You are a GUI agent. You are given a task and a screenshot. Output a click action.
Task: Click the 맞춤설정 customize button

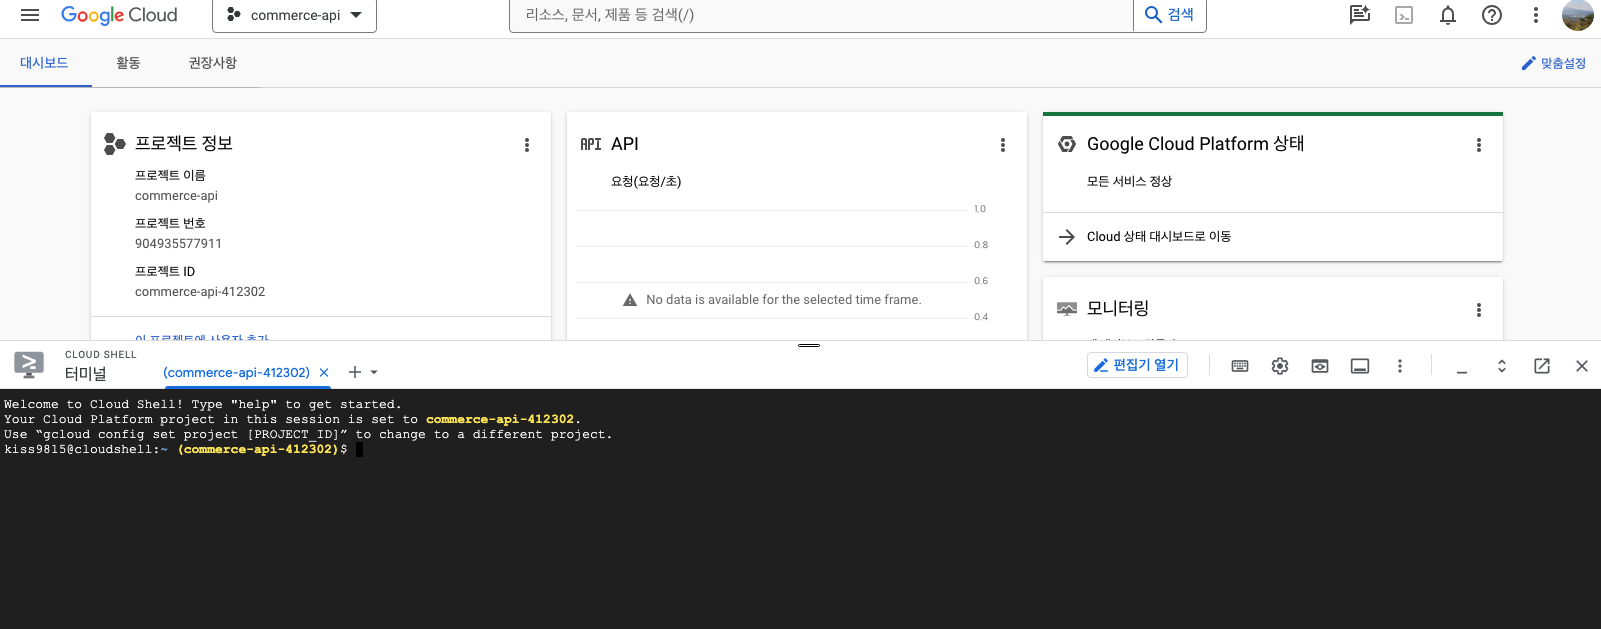1554,63
